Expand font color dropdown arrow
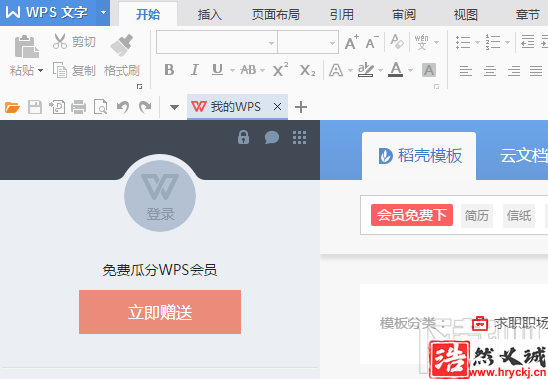Viewport: 548px width, 379px height. (x=411, y=70)
